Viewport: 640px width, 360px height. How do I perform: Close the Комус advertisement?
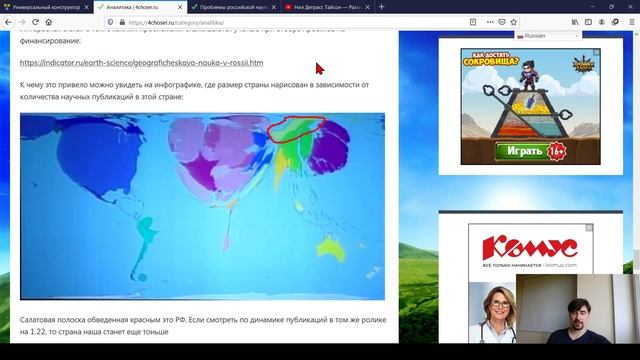(589, 227)
